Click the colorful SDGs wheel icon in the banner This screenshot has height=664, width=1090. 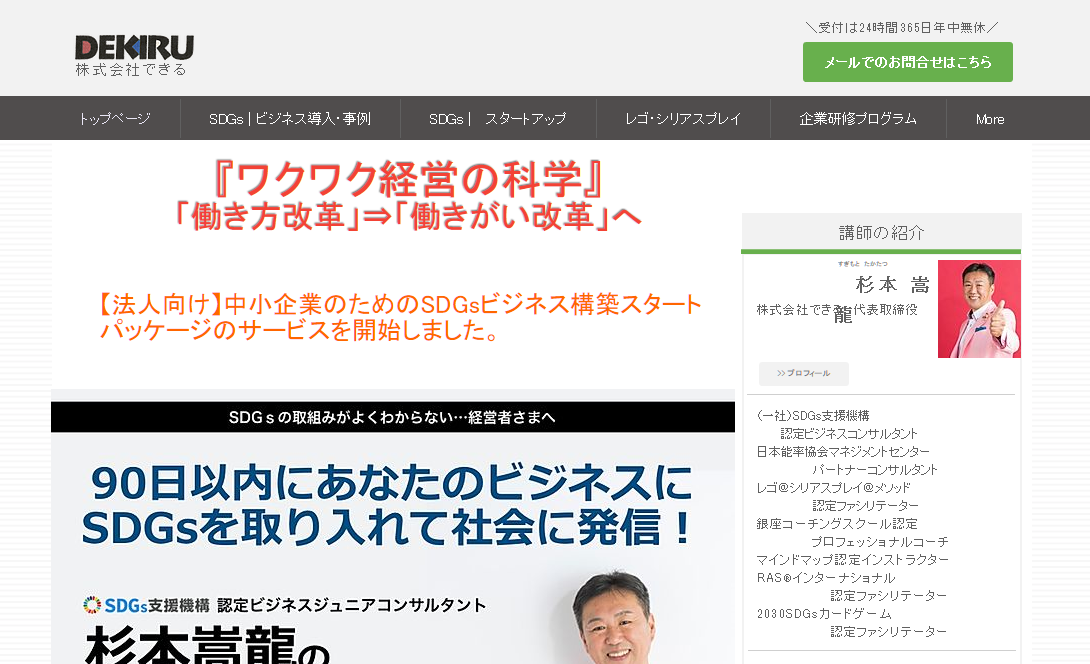(x=91, y=602)
